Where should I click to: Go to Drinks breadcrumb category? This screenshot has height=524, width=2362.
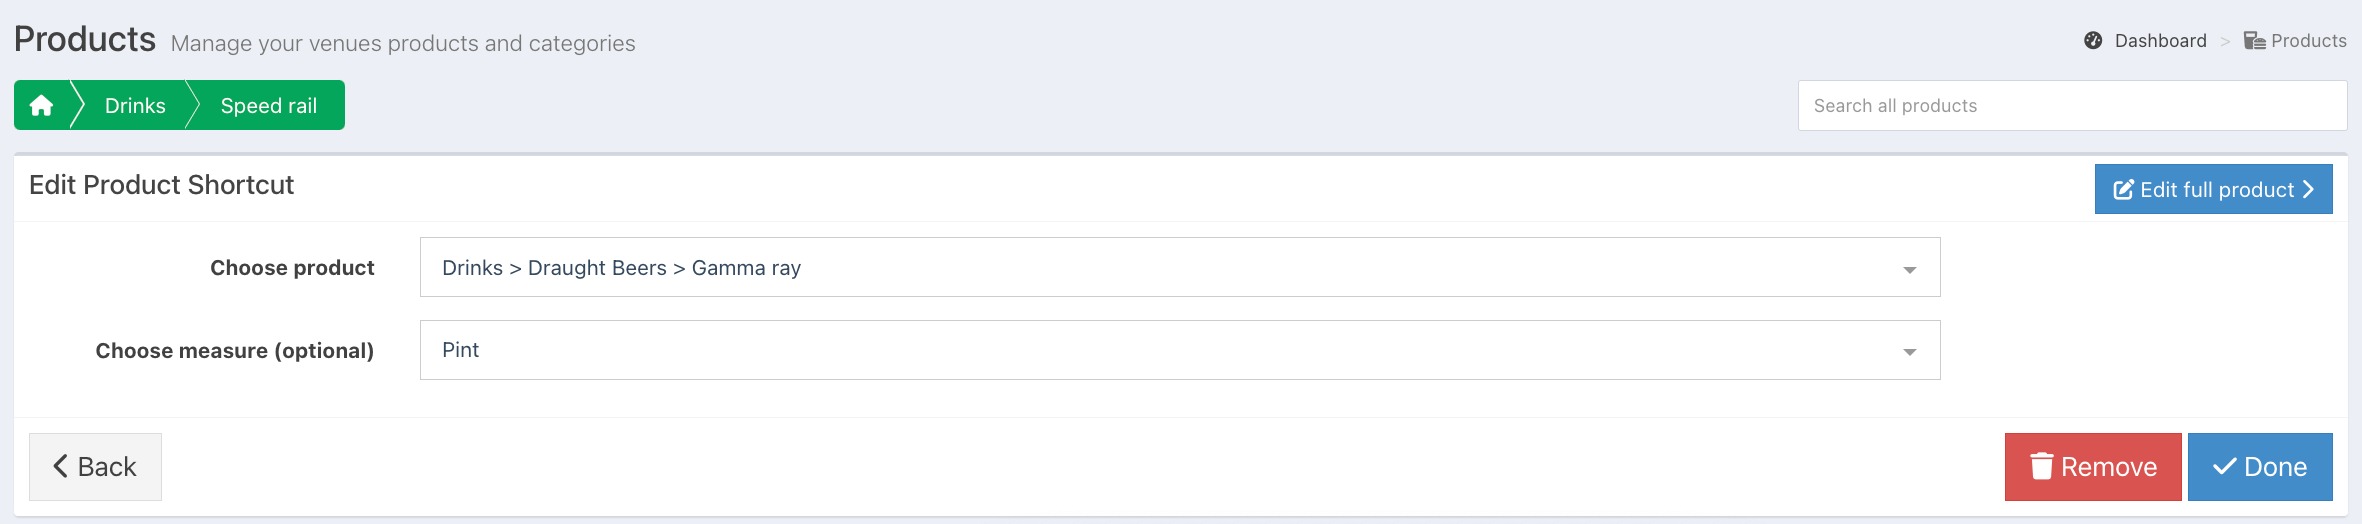tap(135, 105)
